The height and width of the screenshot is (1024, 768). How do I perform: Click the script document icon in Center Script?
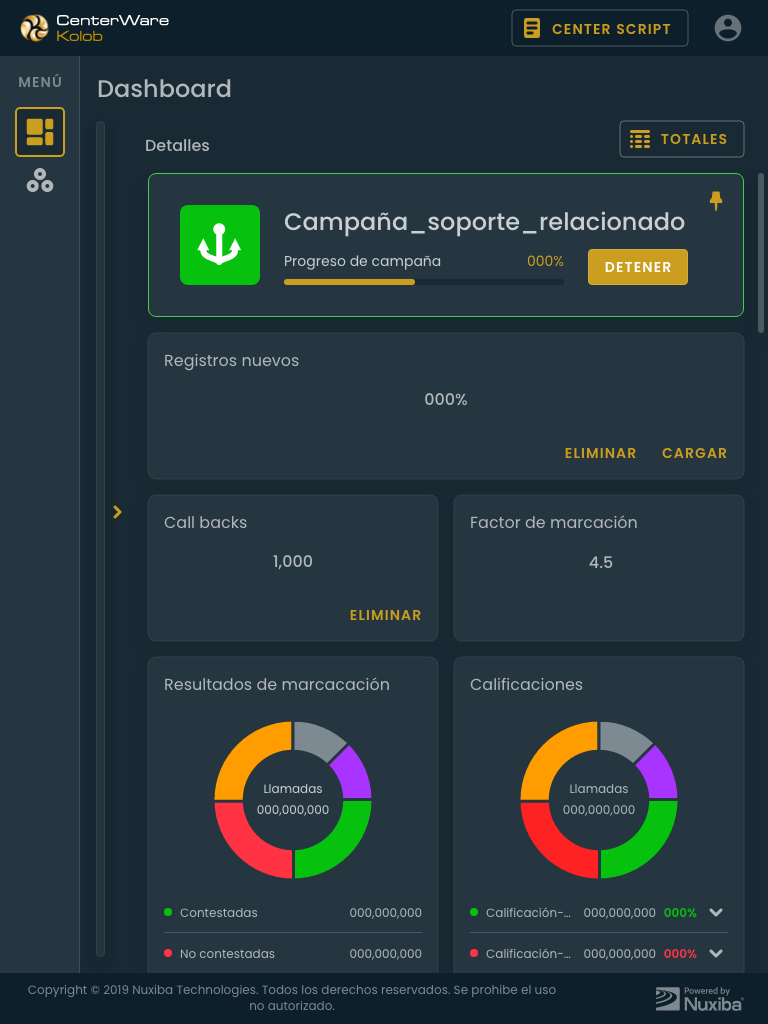tap(532, 29)
